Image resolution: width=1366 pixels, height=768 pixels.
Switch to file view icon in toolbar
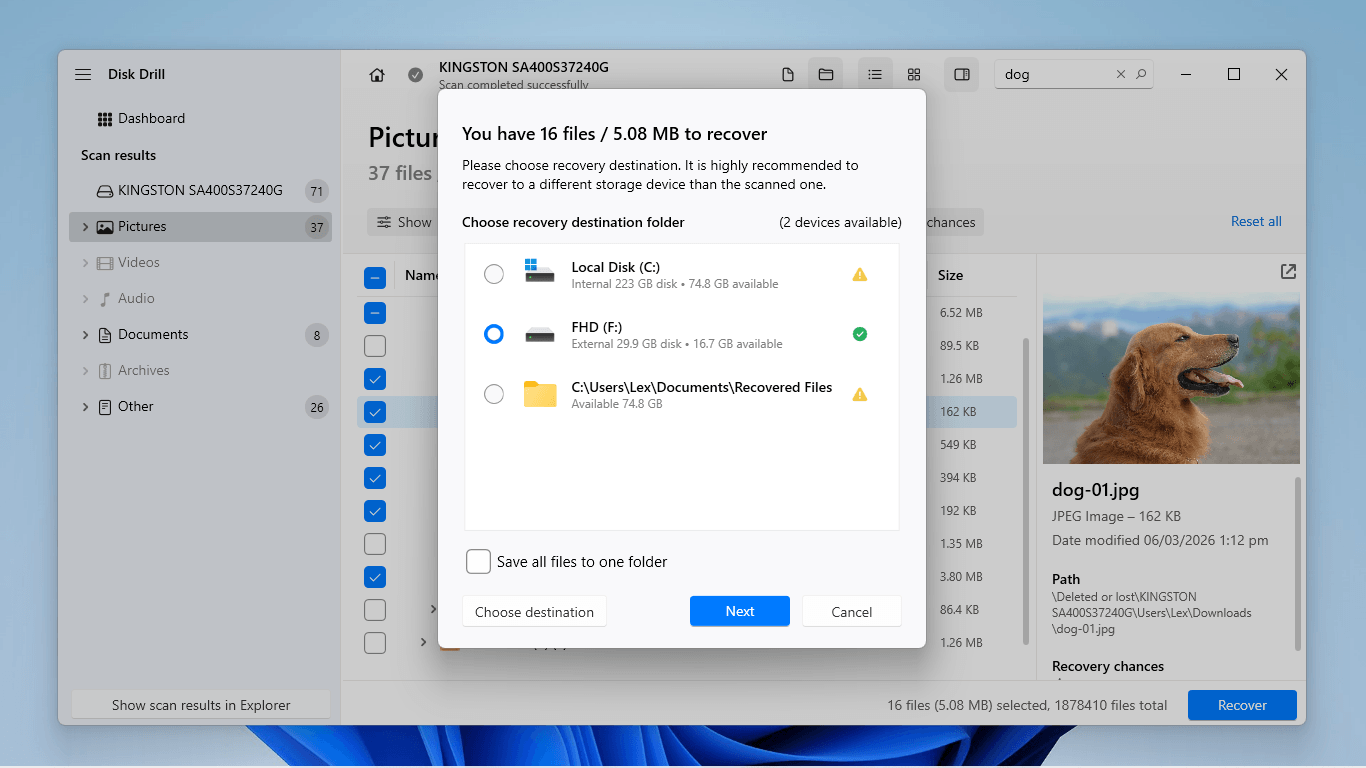(788, 75)
